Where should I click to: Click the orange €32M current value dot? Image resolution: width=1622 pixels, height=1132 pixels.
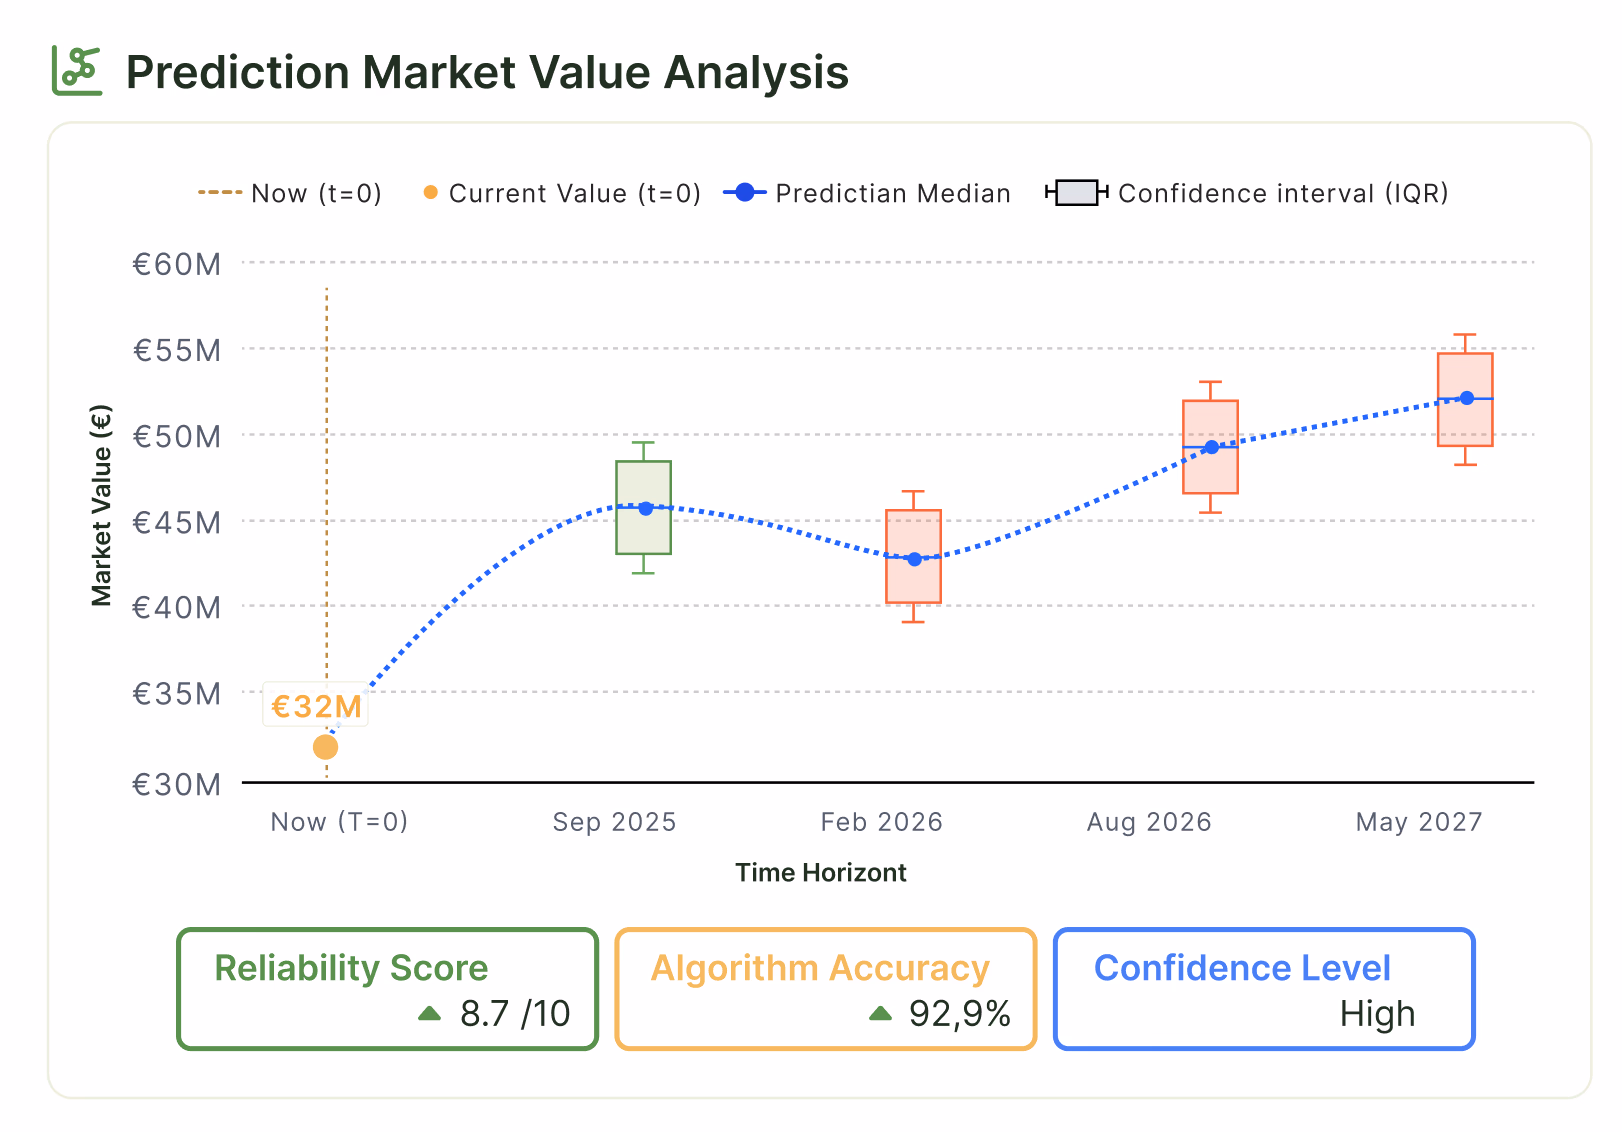click(x=325, y=747)
